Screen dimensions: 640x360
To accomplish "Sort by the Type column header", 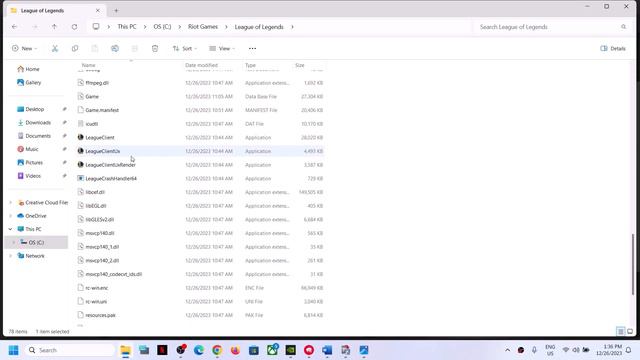I will click(250, 65).
